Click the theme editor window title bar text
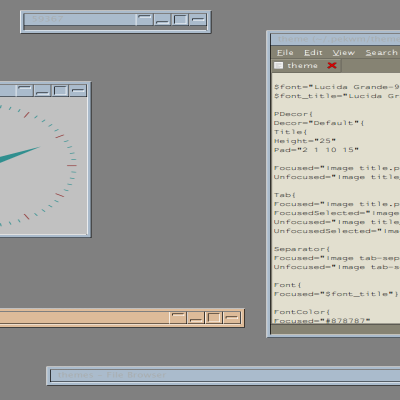 338,39
